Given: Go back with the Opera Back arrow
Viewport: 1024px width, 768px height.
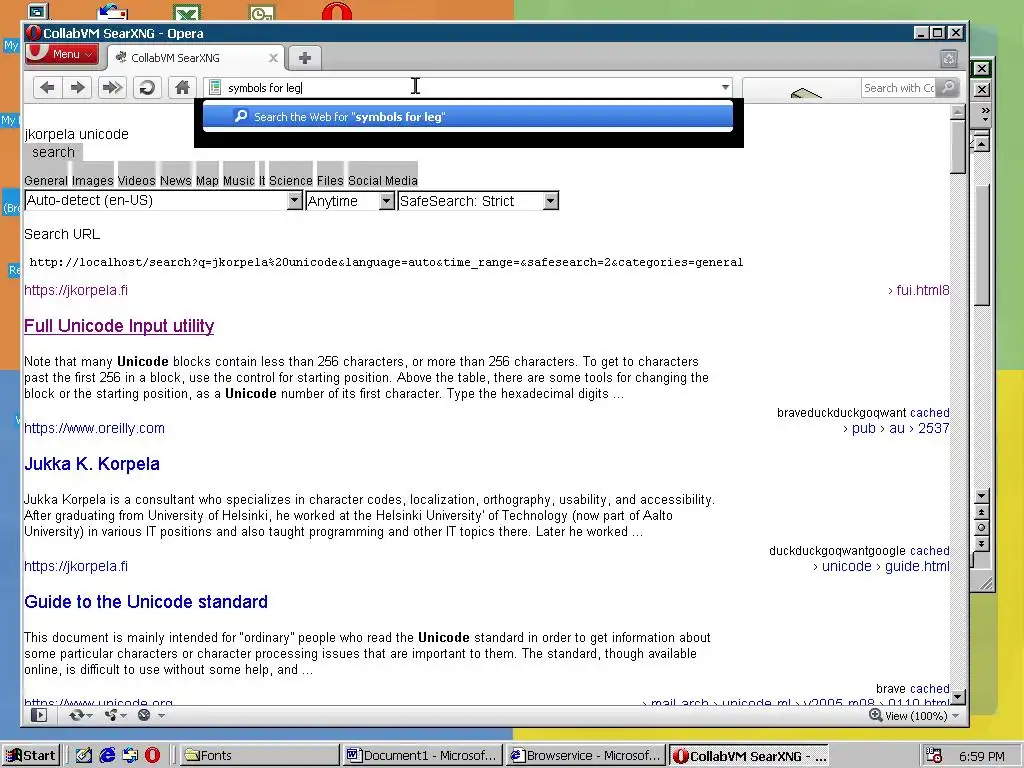Looking at the screenshot, I should 47,88.
